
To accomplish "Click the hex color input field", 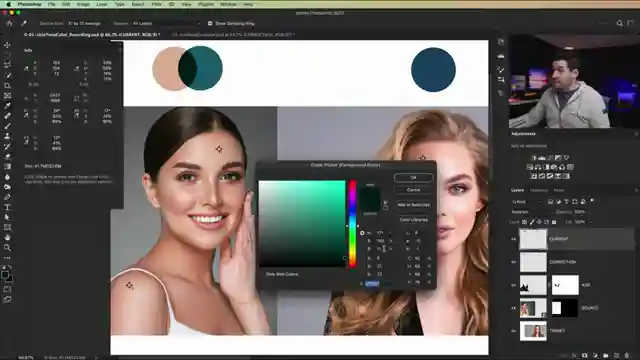I will pos(372,283).
